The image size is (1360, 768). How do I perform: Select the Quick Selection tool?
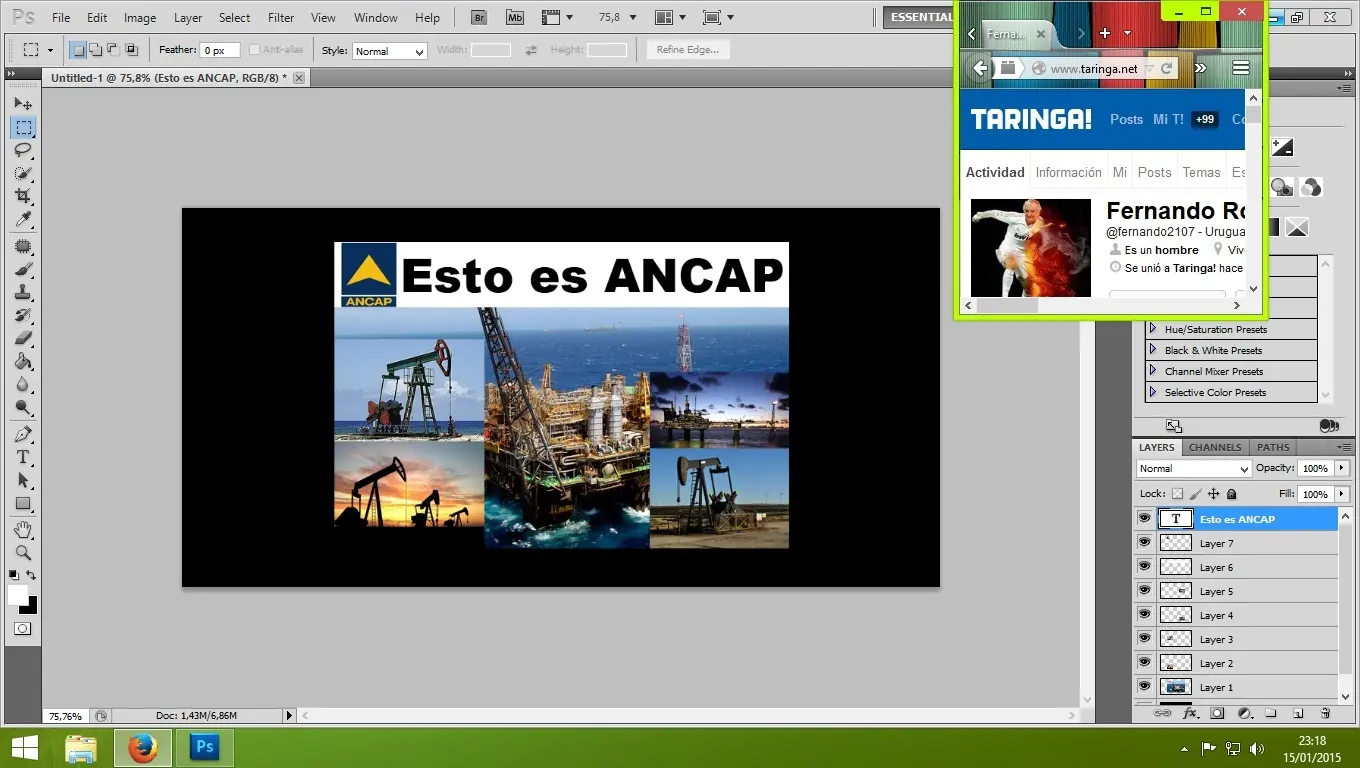tap(23, 173)
